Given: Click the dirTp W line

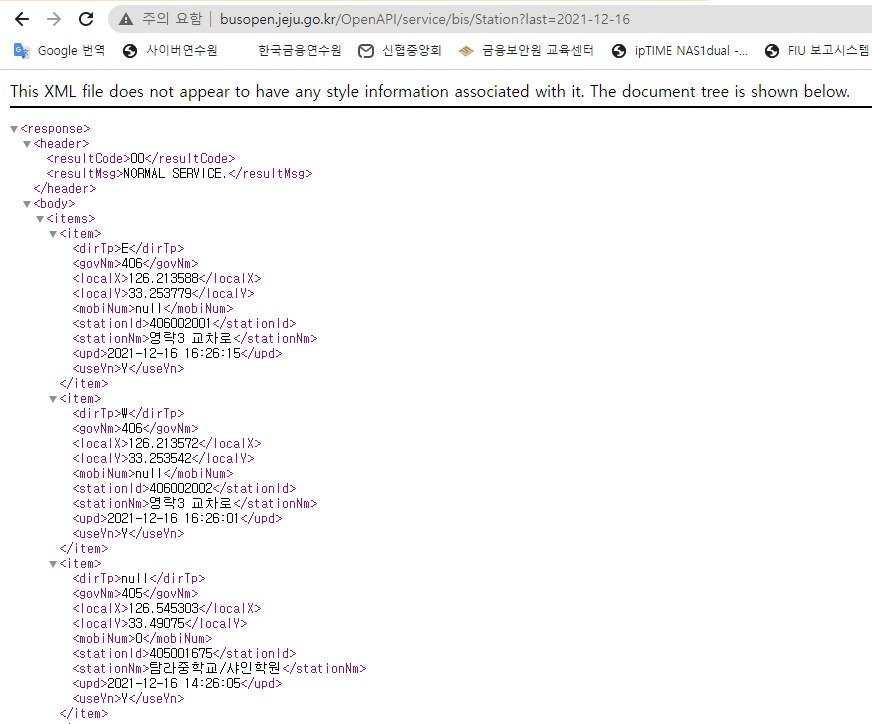Looking at the screenshot, I should [128, 414].
